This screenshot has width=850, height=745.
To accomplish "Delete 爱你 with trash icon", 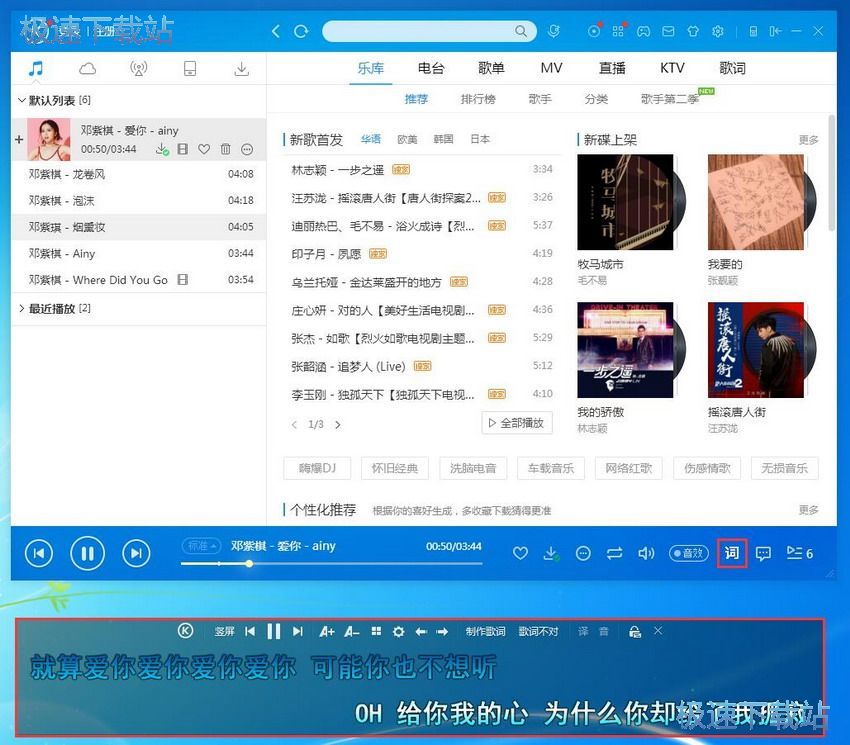I will [x=226, y=149].
